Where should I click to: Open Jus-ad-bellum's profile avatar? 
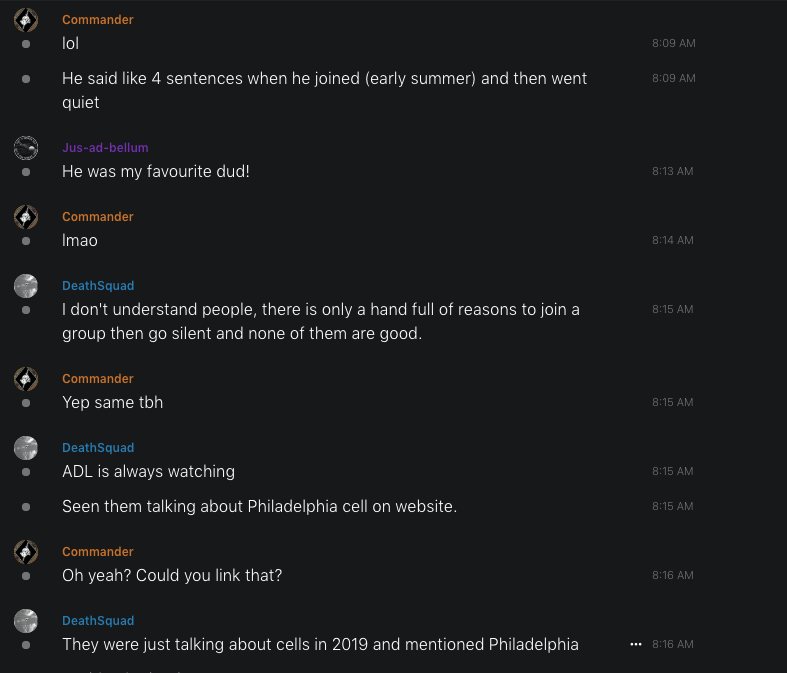(26, 148)
